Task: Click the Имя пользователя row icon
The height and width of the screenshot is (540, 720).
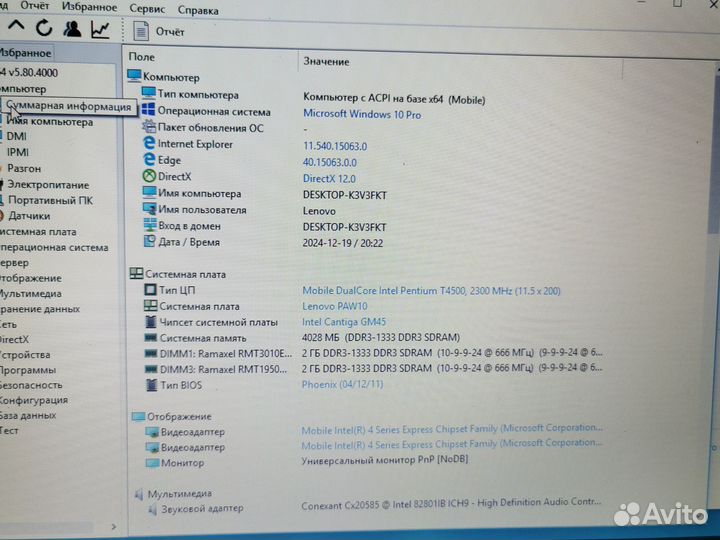Action: click(150, 209)
